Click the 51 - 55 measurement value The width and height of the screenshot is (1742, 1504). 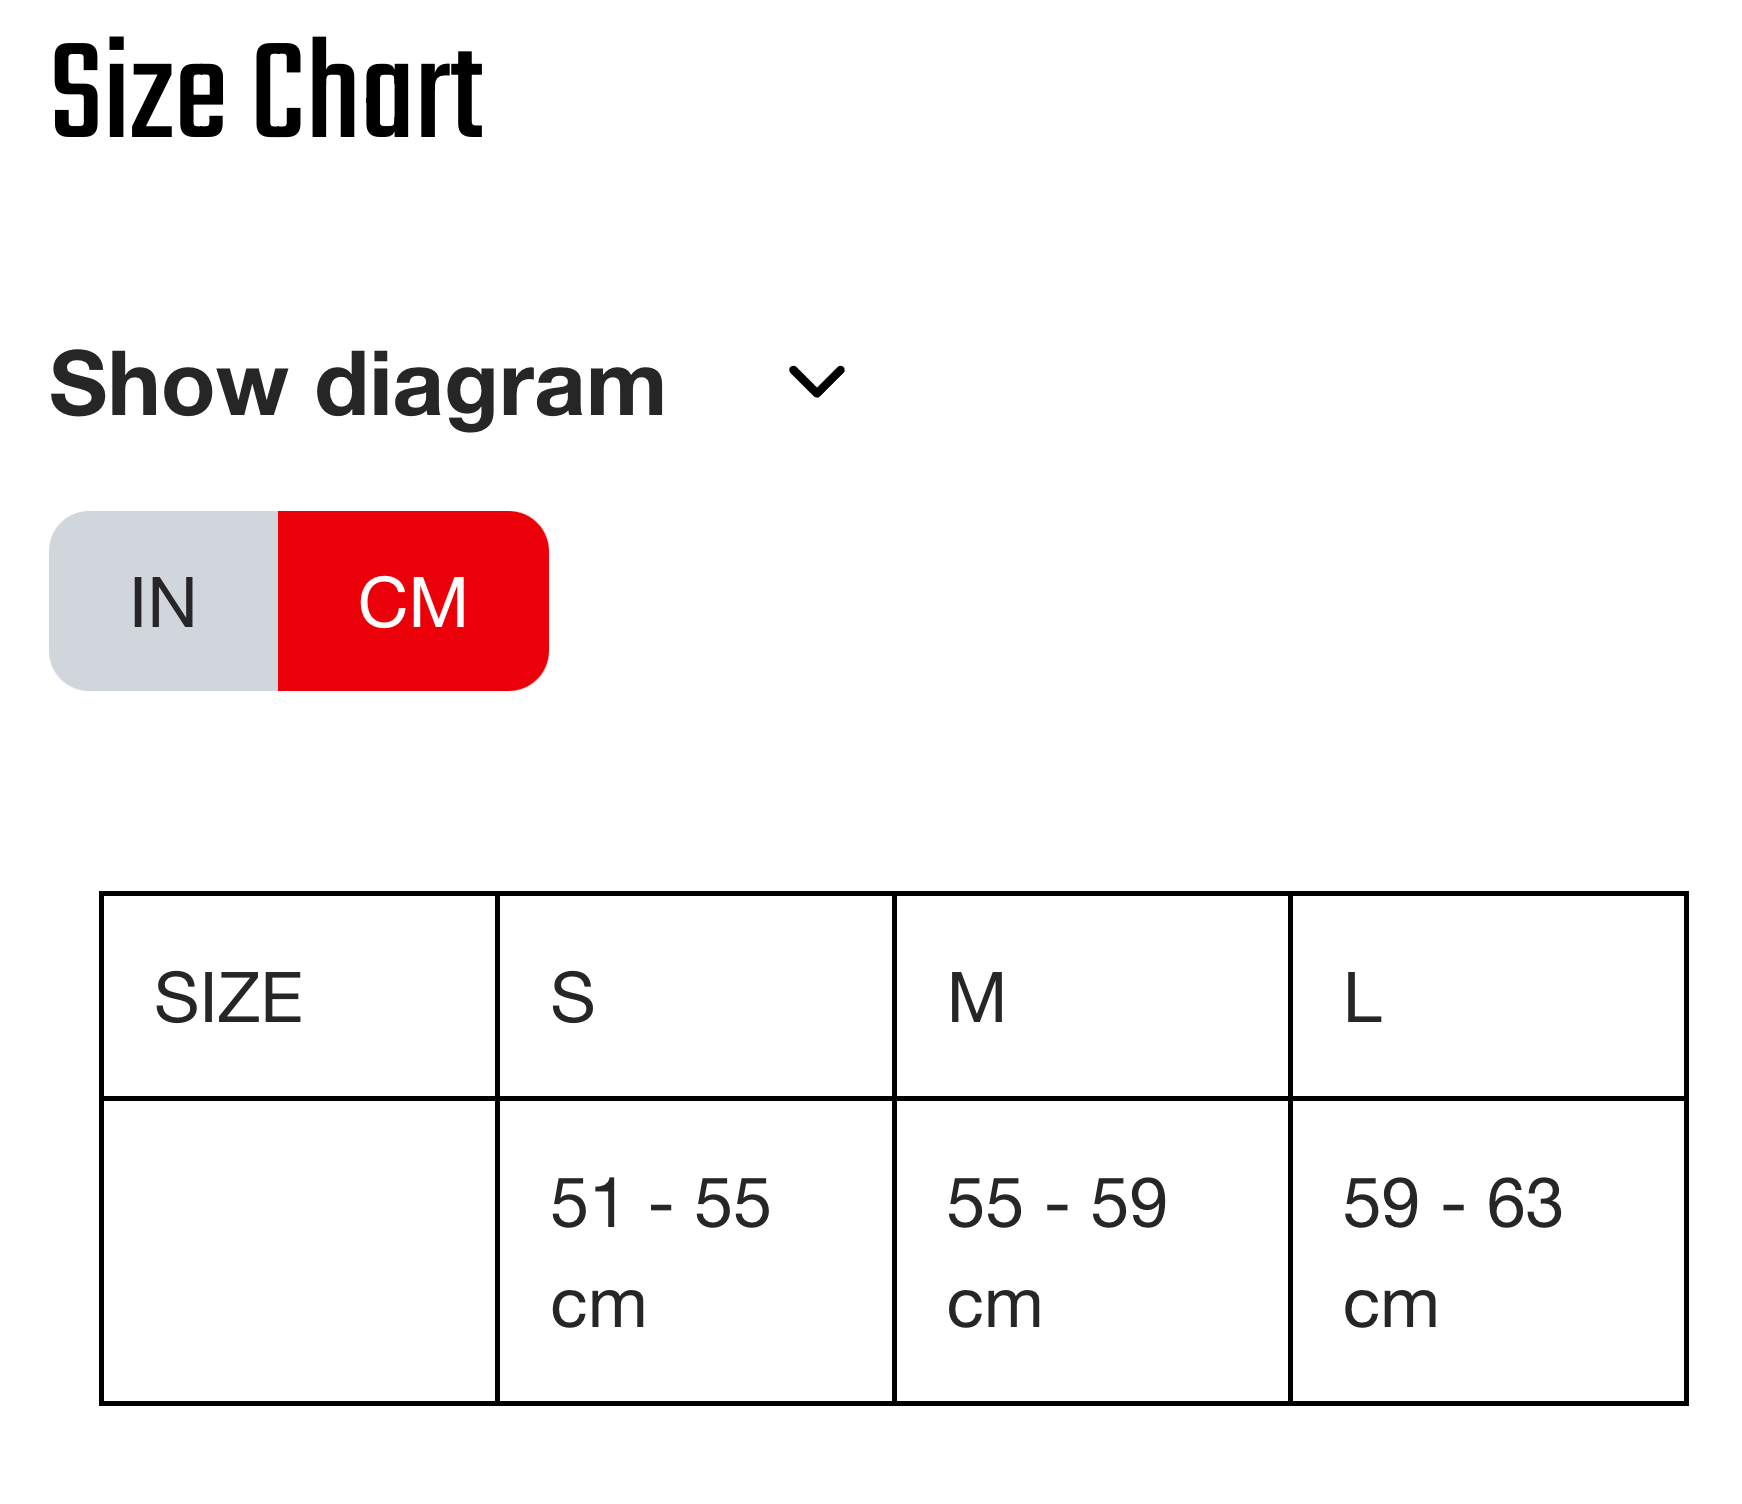[660, 1203]
